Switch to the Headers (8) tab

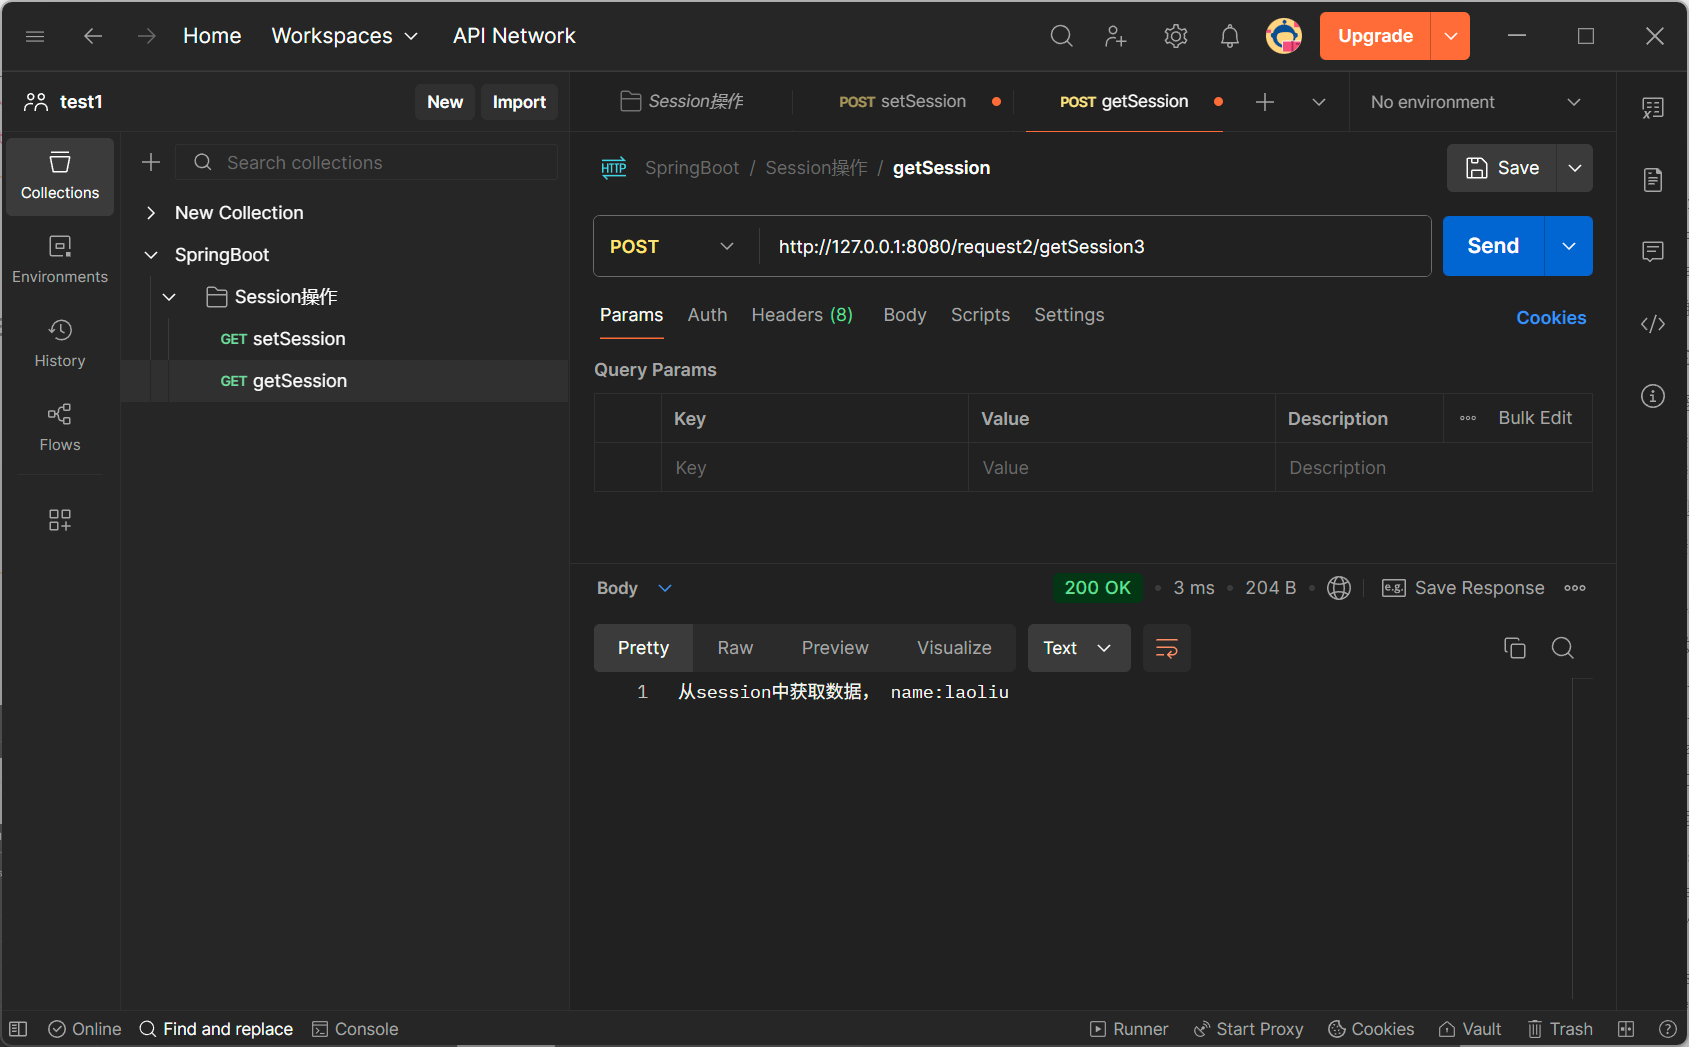(802, 315)
